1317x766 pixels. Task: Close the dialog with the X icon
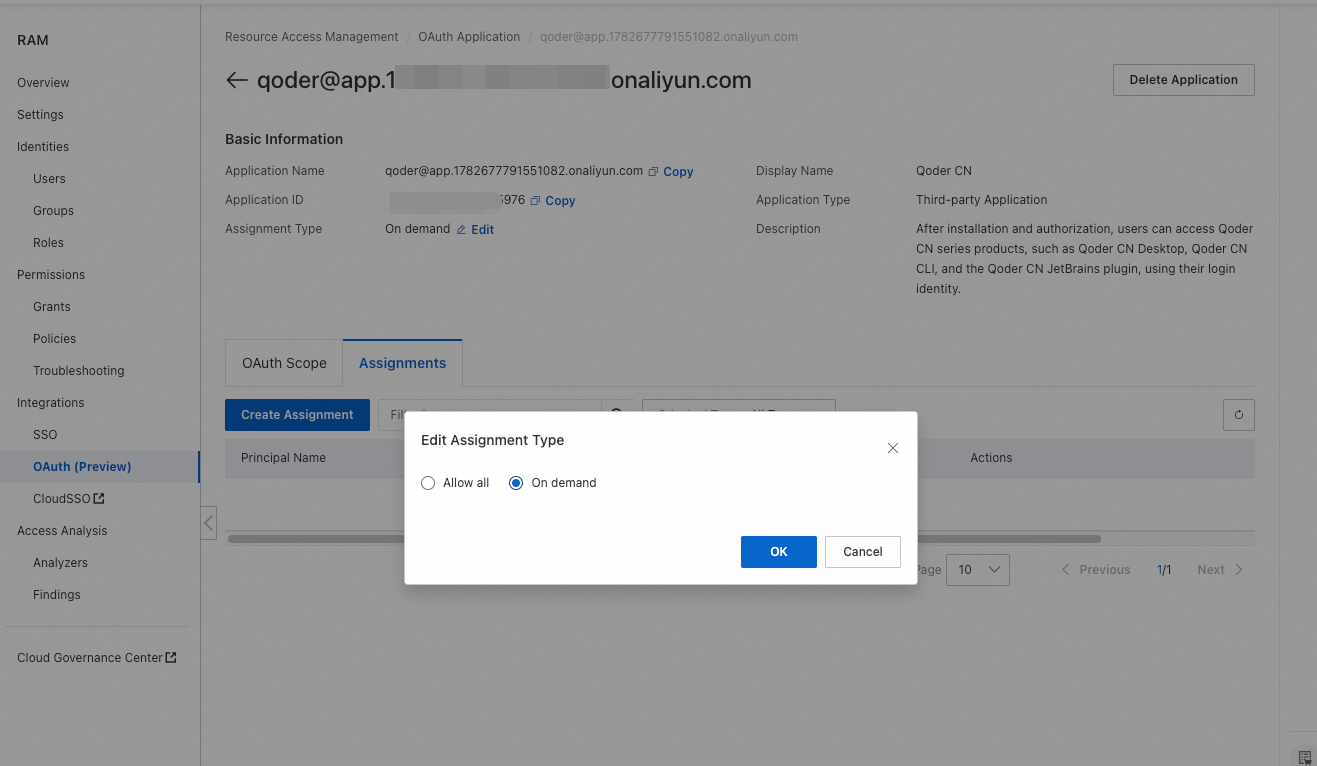[x=893, y=448]
